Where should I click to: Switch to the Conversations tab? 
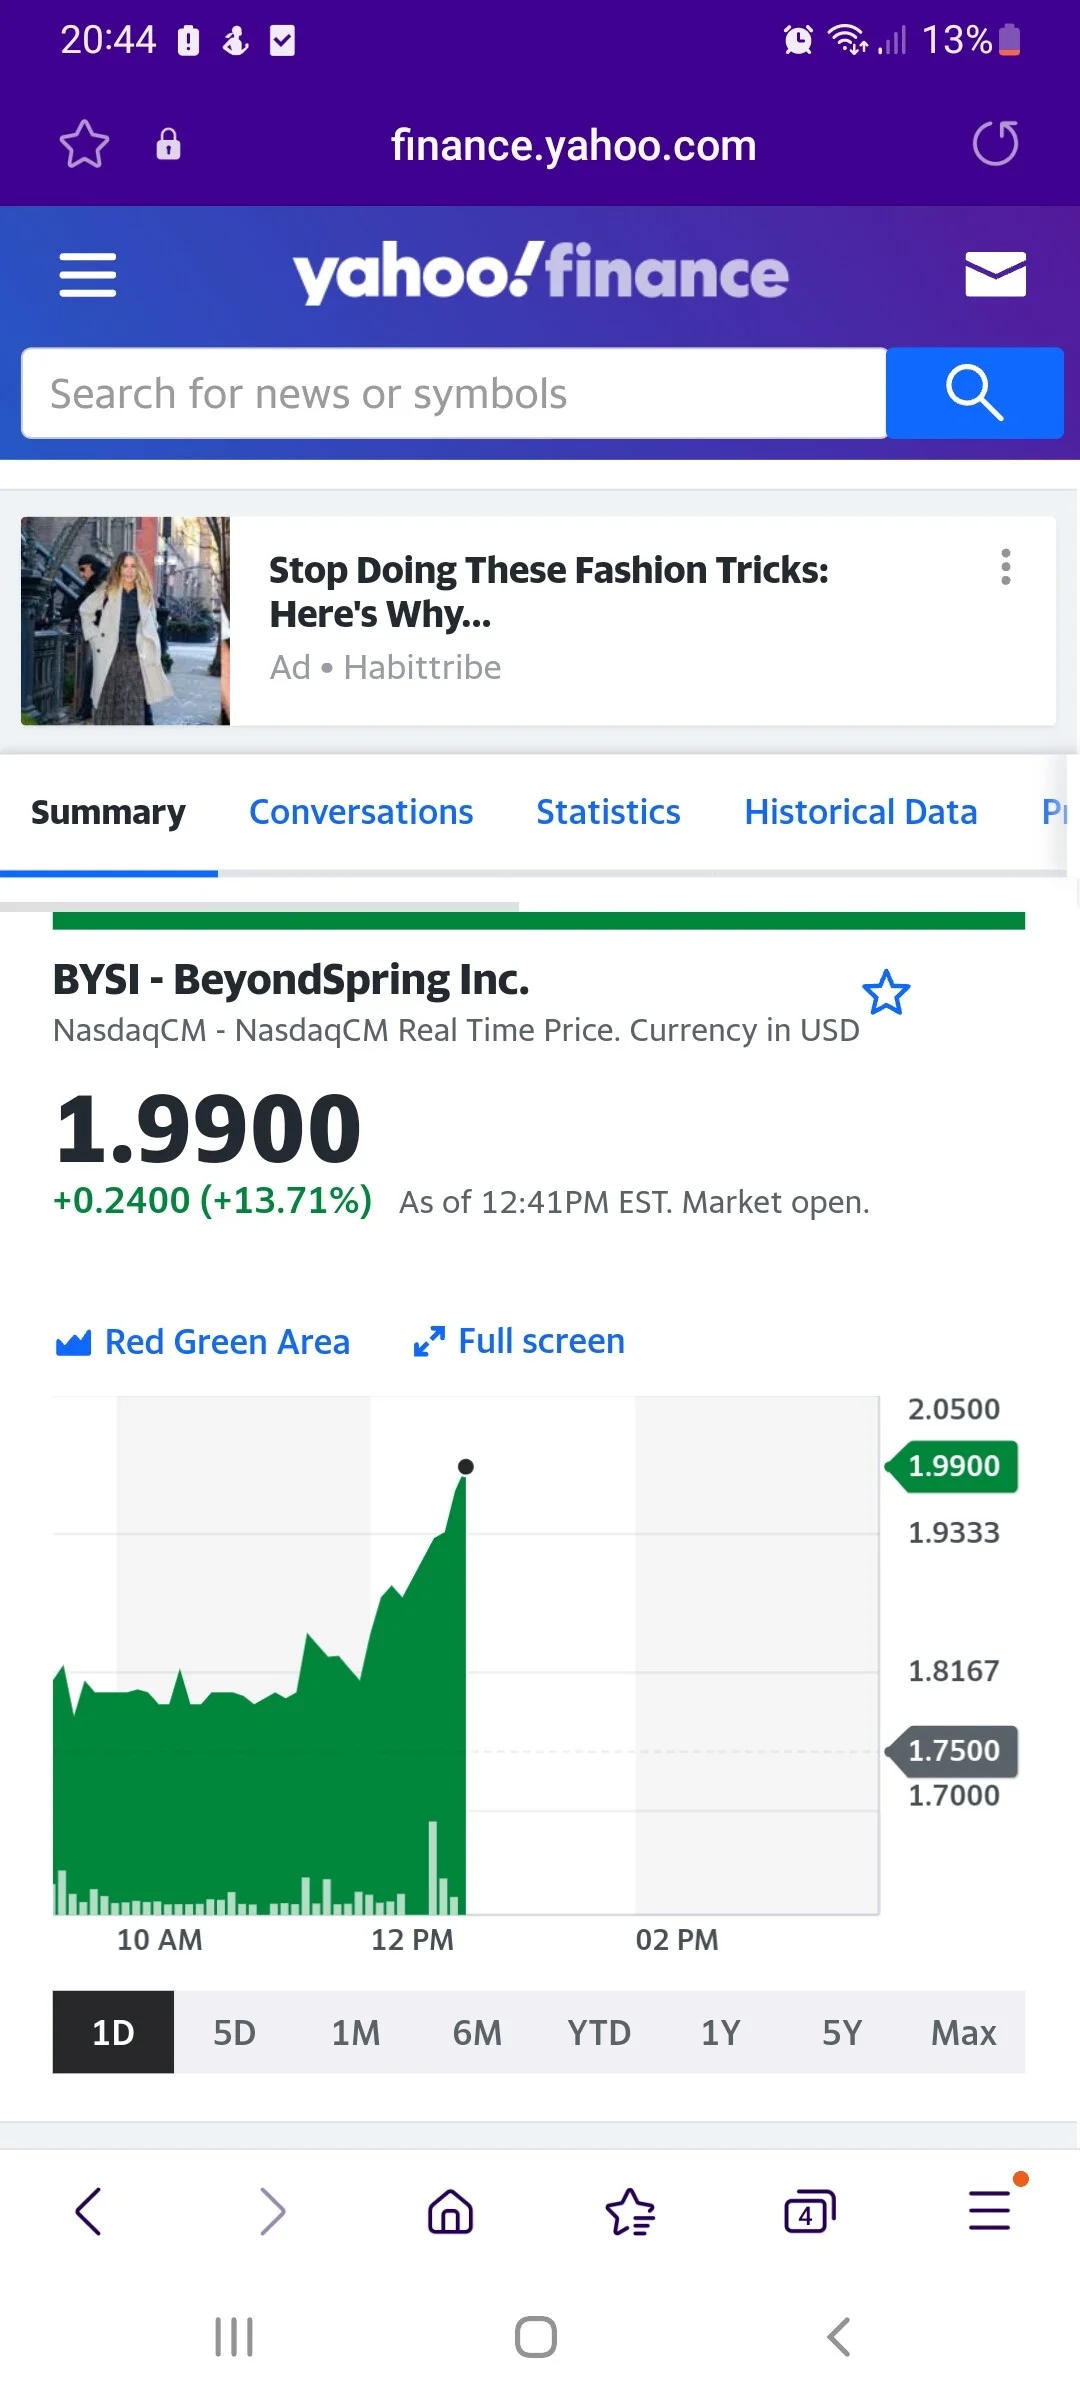(x=361, y=812)
